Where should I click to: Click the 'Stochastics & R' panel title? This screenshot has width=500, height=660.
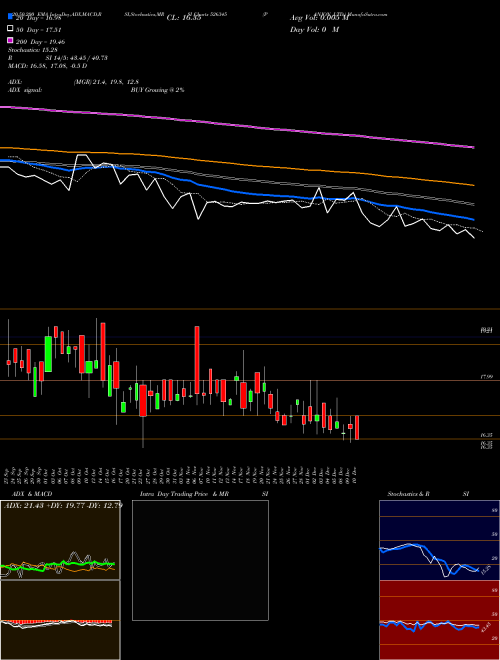tap(408, 494)
